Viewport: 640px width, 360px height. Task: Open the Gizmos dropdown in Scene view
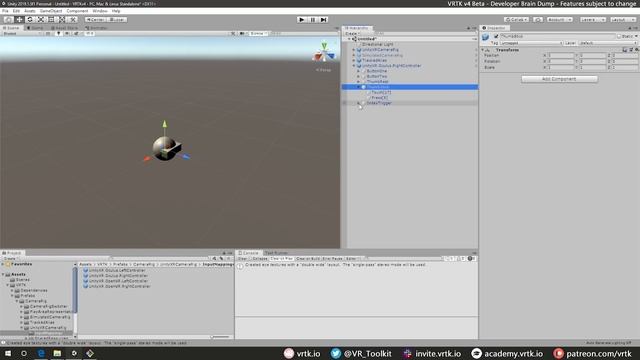[258, 33]
